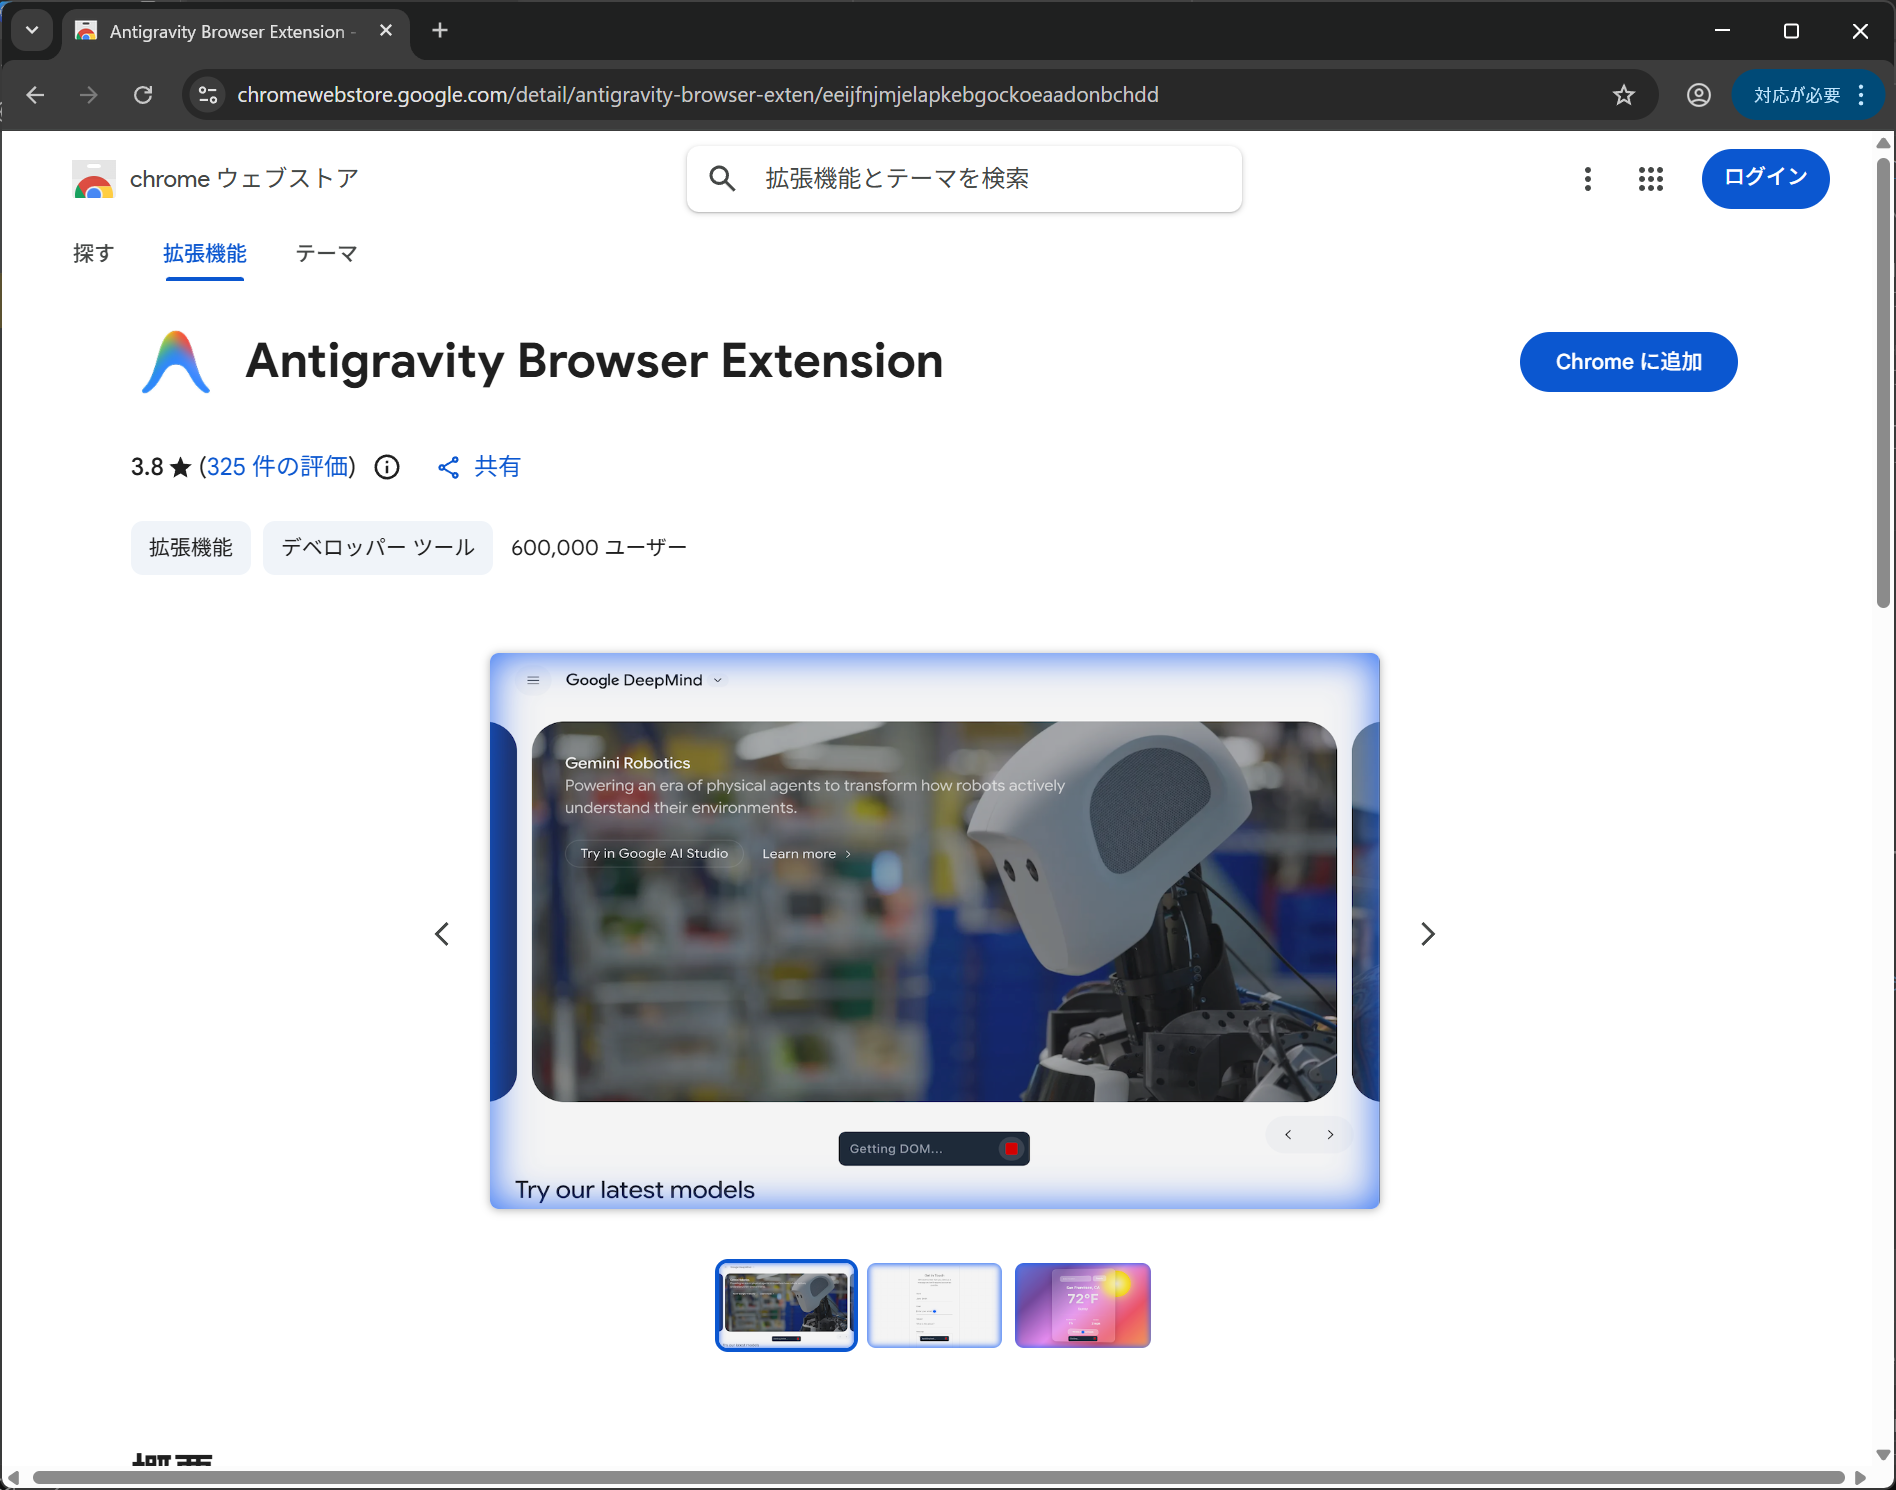Open the tab search dropdown arrow
Image resolution: width=1896 pixels, height=1490 pixels.
pos(32,31)
